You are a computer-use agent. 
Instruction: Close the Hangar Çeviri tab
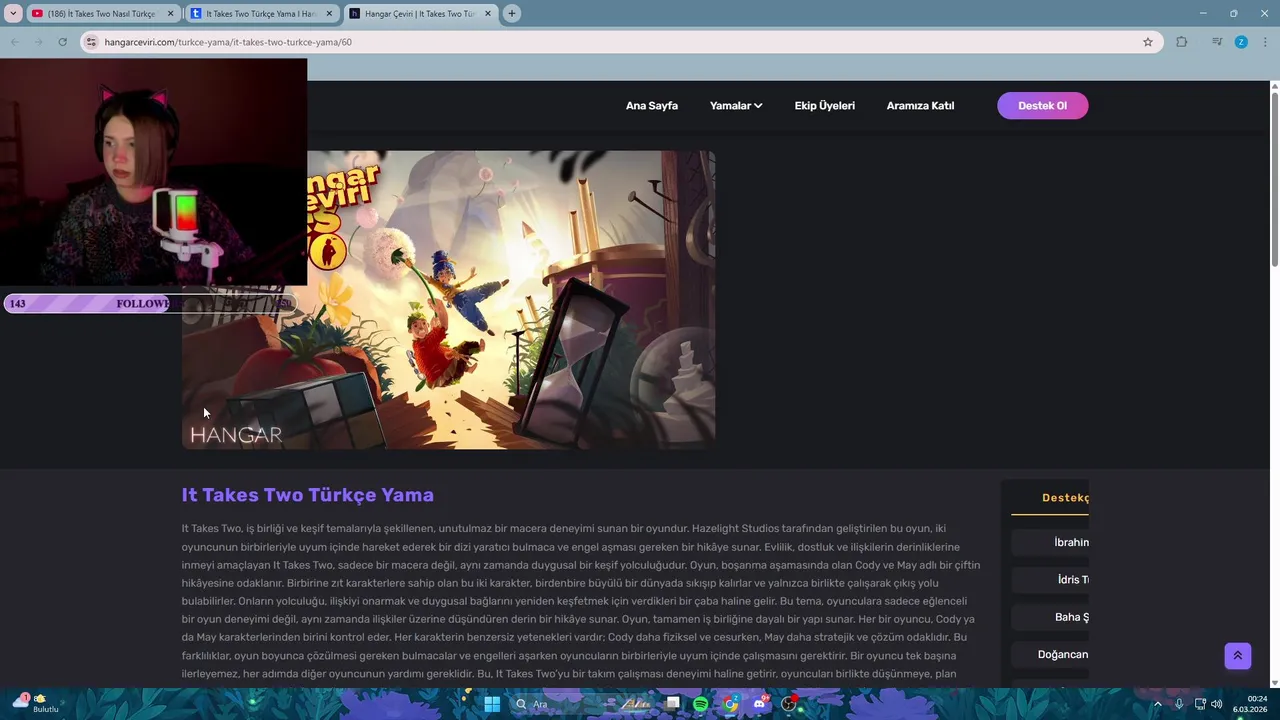click(488, 14)
